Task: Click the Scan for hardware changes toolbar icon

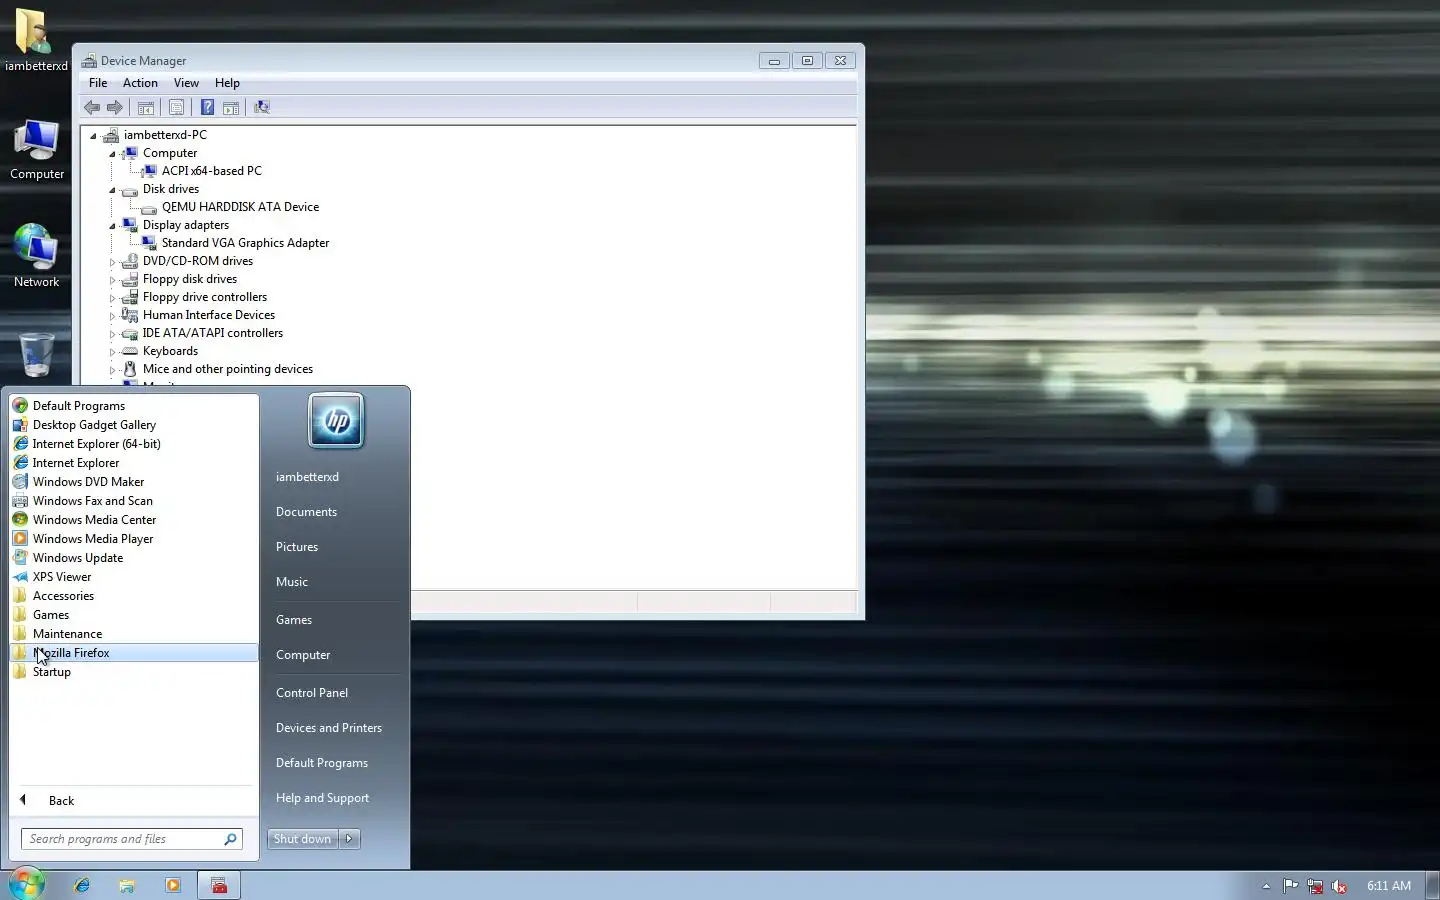Action: tap(262, 107)
